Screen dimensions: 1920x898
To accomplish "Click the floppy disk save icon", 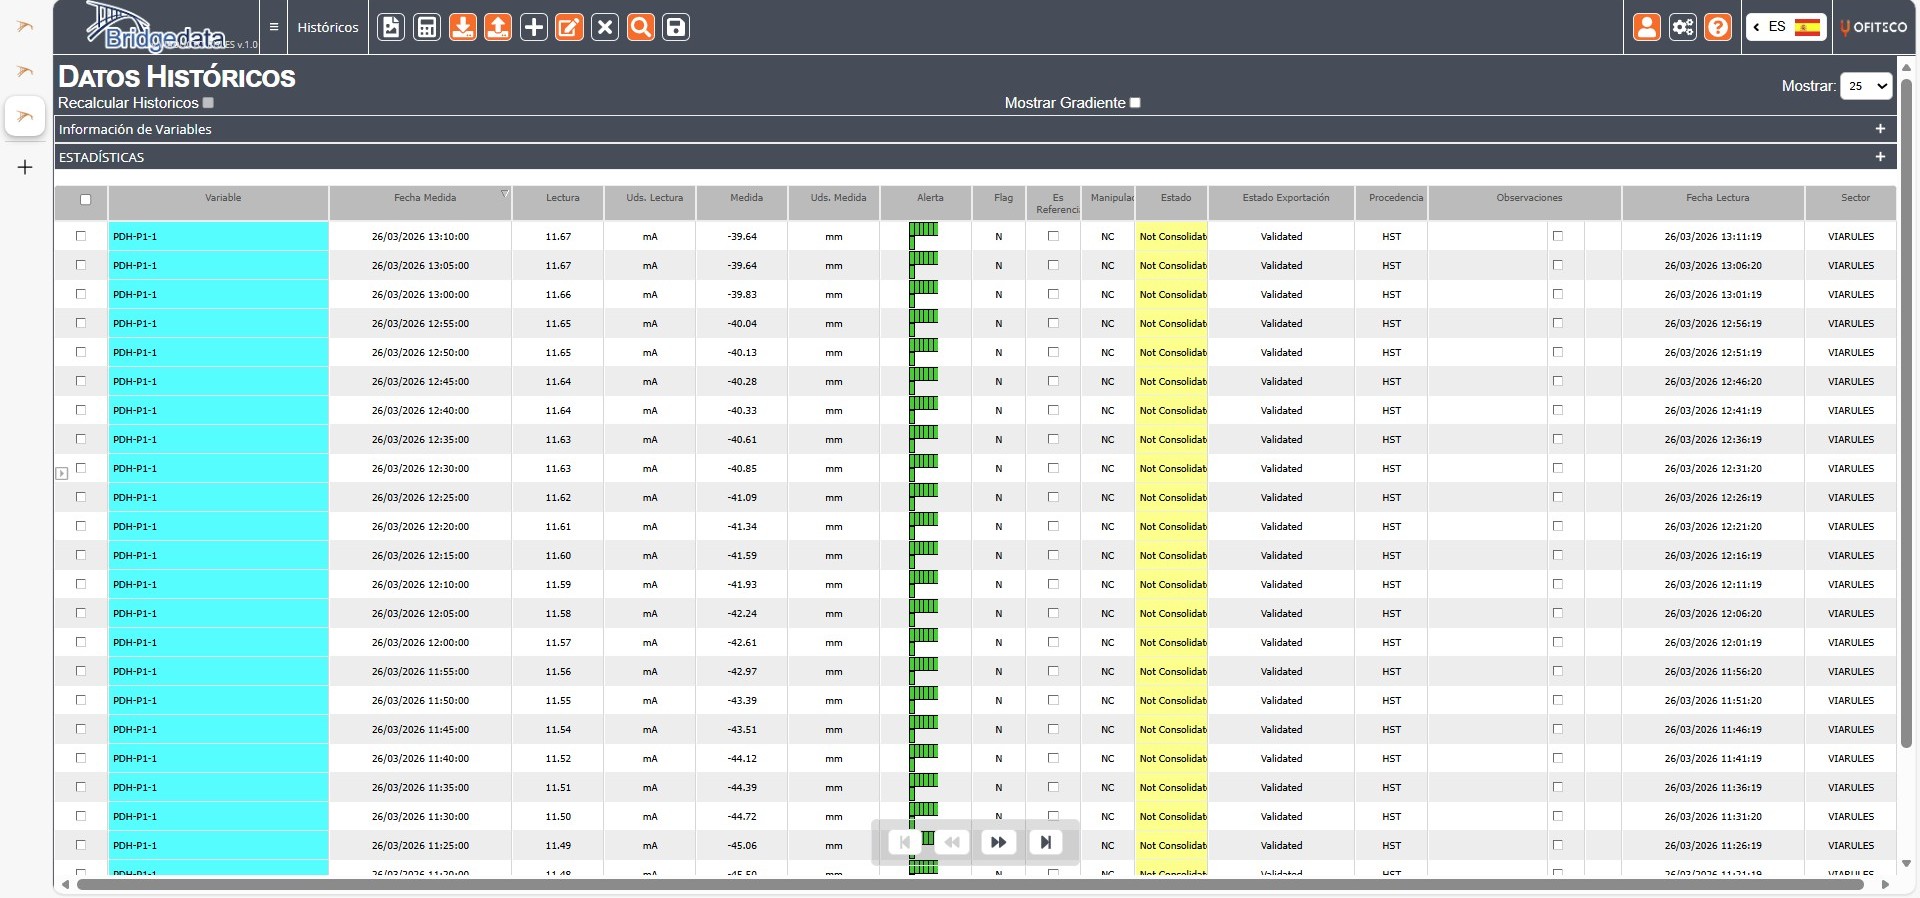I will click(x=676, y=27).
